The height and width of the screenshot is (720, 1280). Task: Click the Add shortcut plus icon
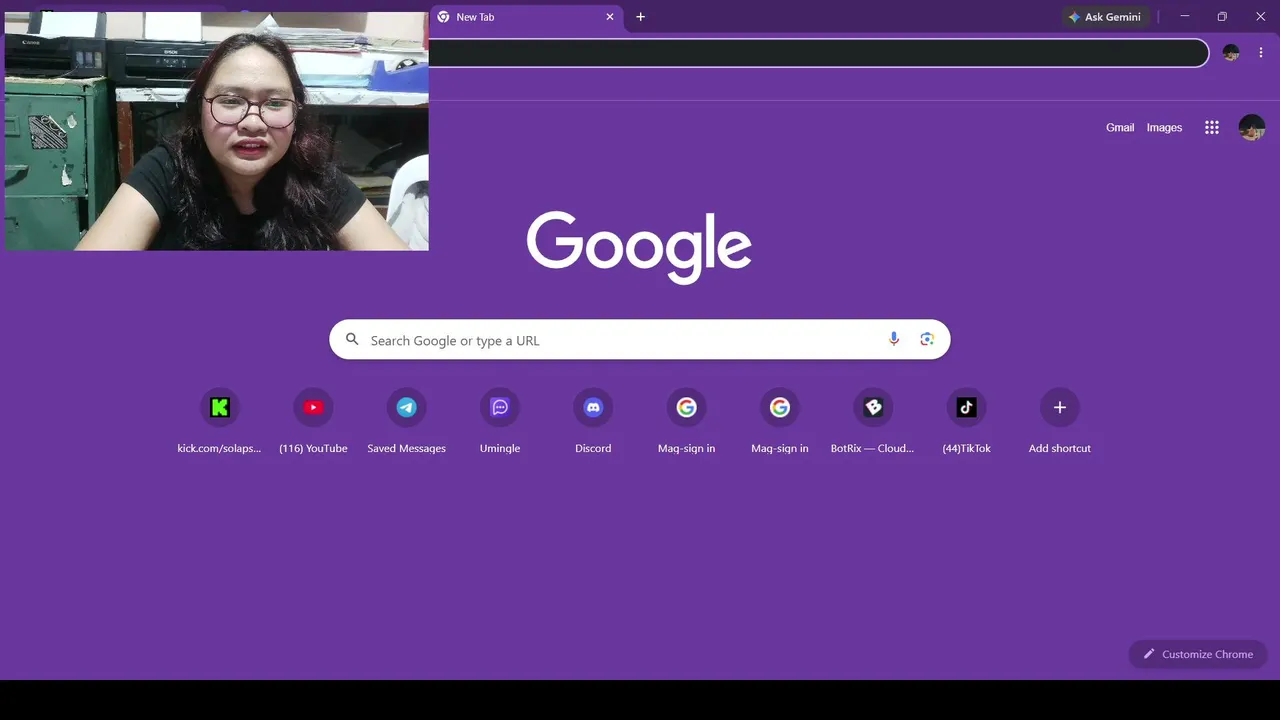pyautogui.click(x=1060, y=407)
